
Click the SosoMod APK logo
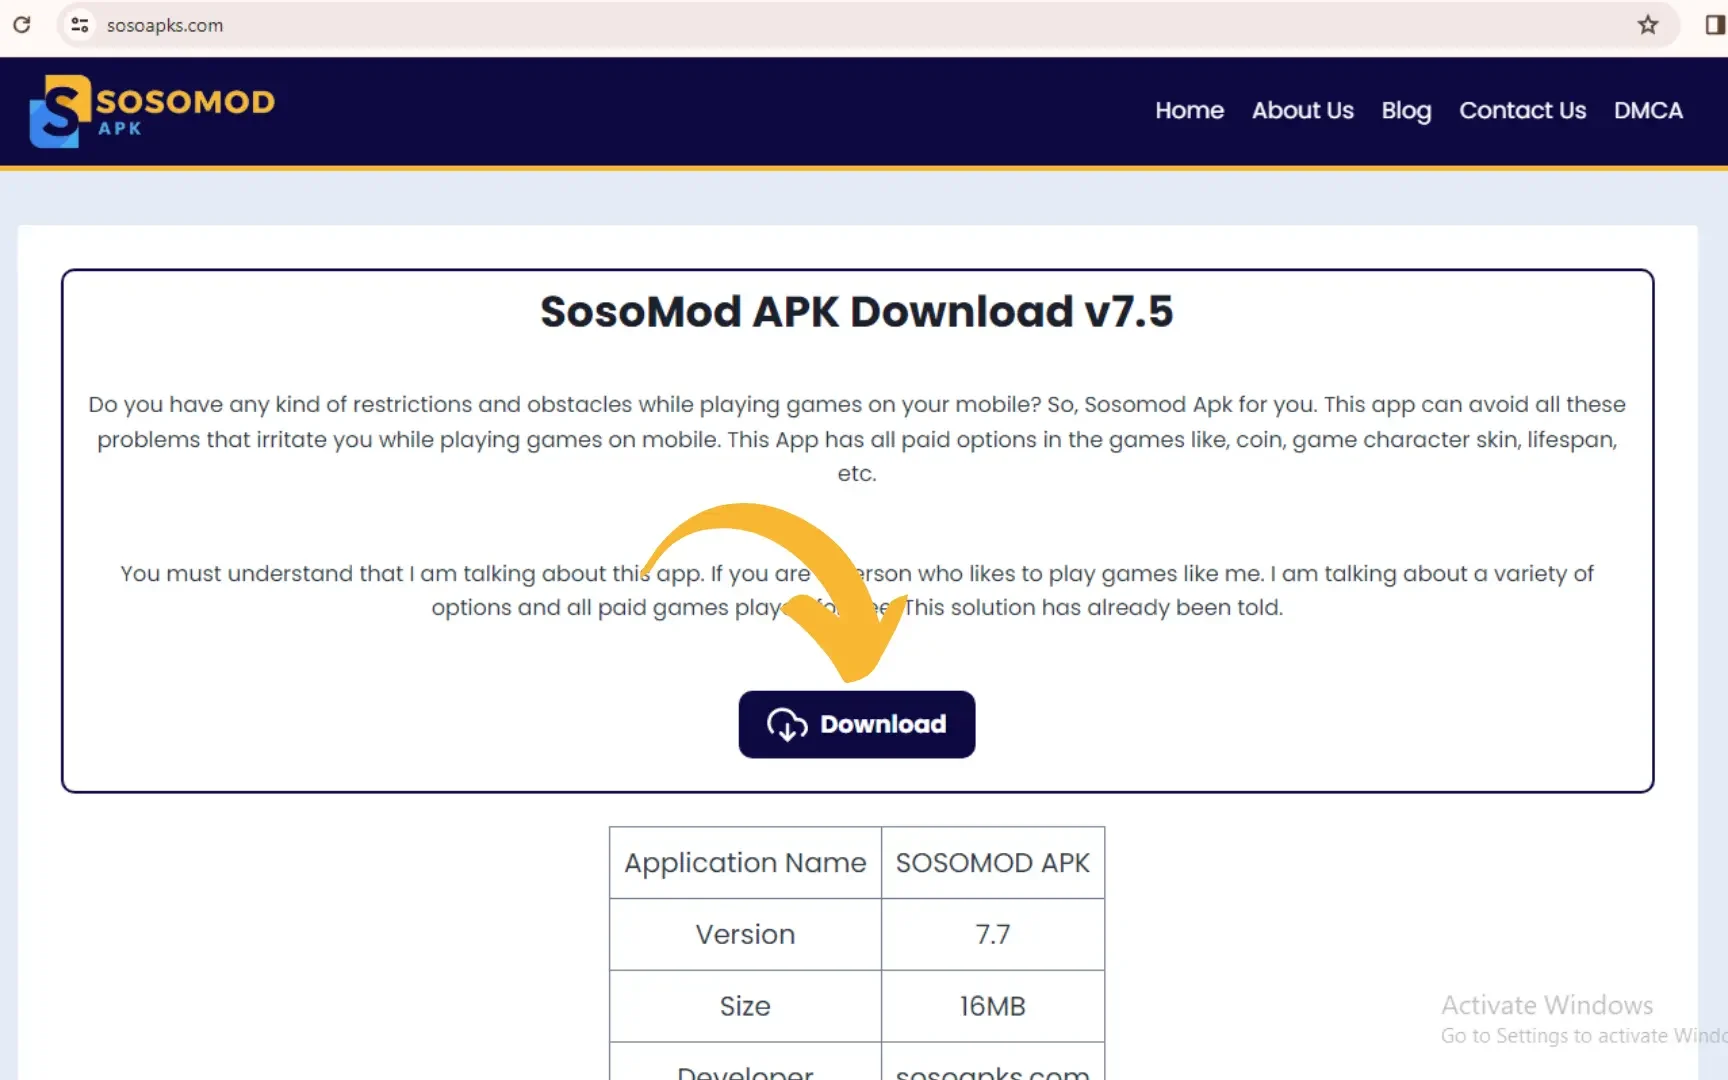click(152, 111)
